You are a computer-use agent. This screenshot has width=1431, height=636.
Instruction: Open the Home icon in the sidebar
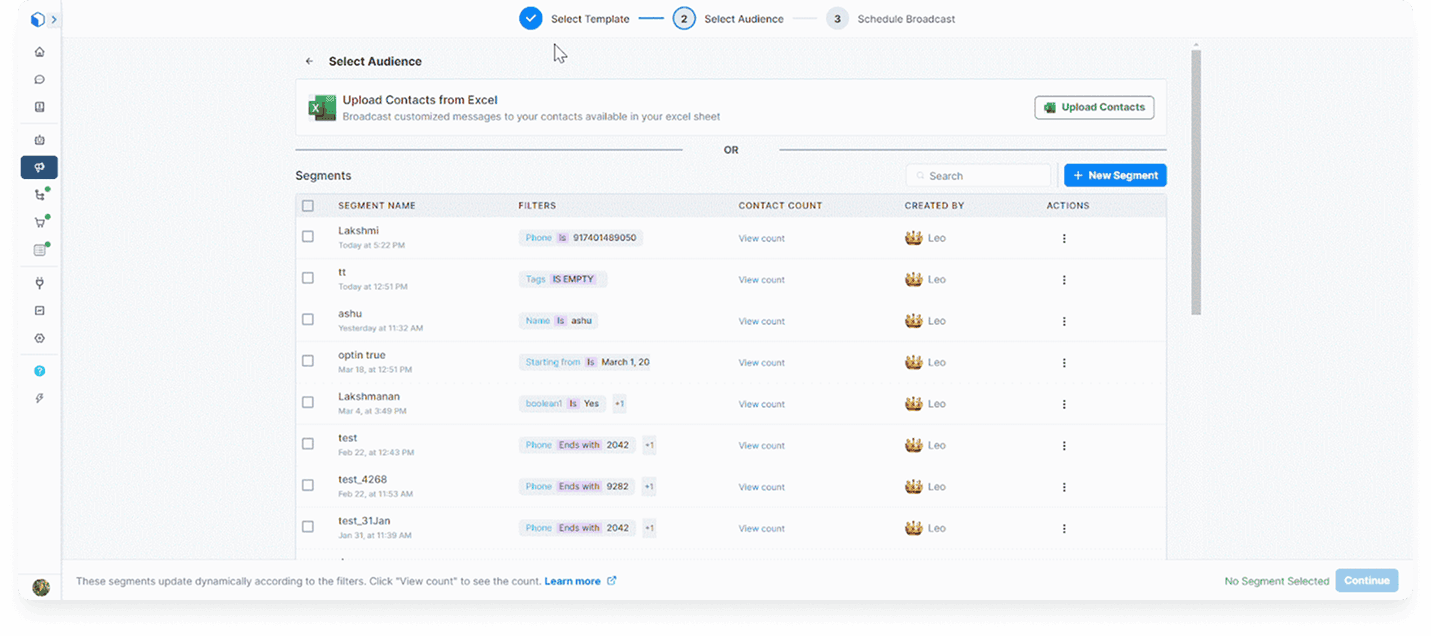point(40,52)
